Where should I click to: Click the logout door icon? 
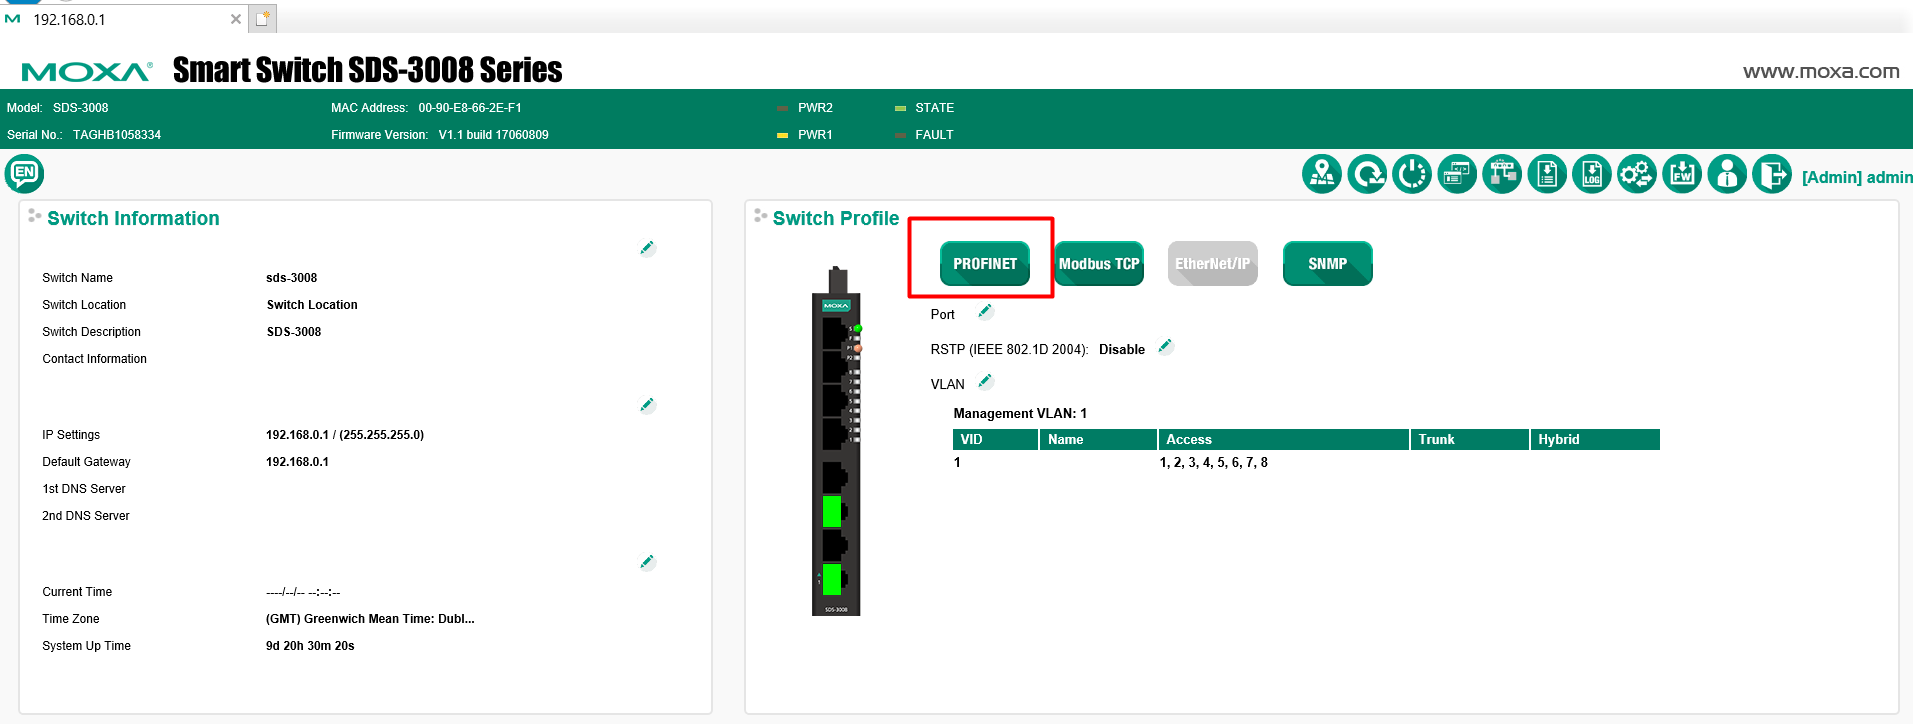pos(1772,175)
